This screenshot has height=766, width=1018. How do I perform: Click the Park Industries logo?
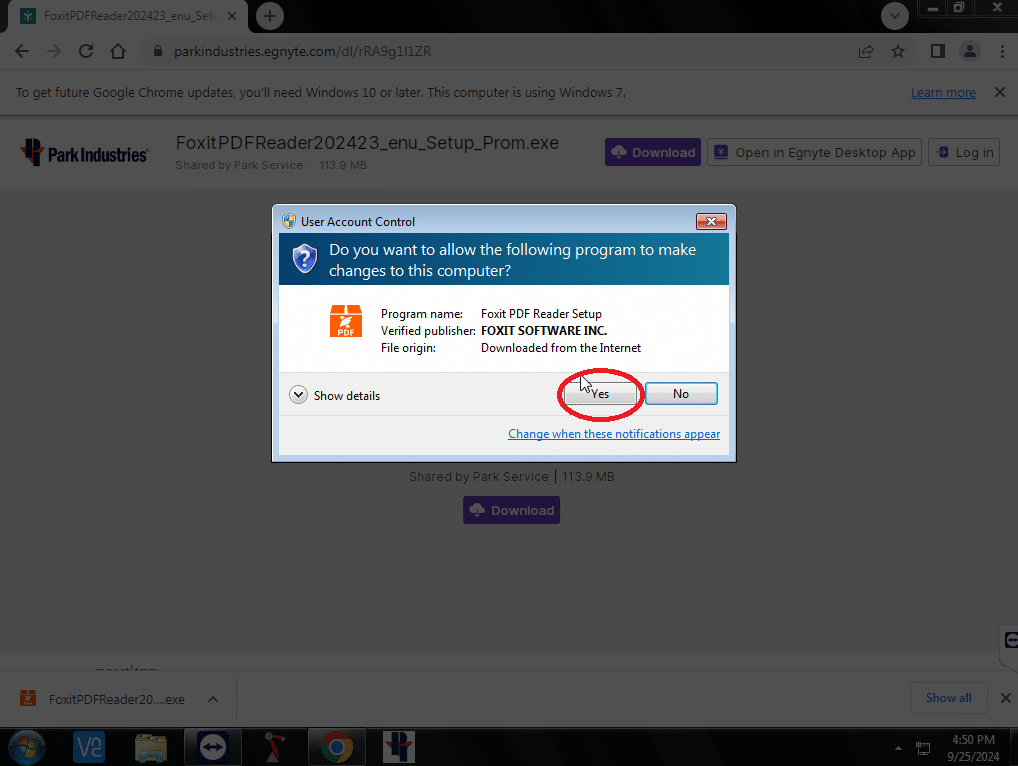tap(84, 152)
